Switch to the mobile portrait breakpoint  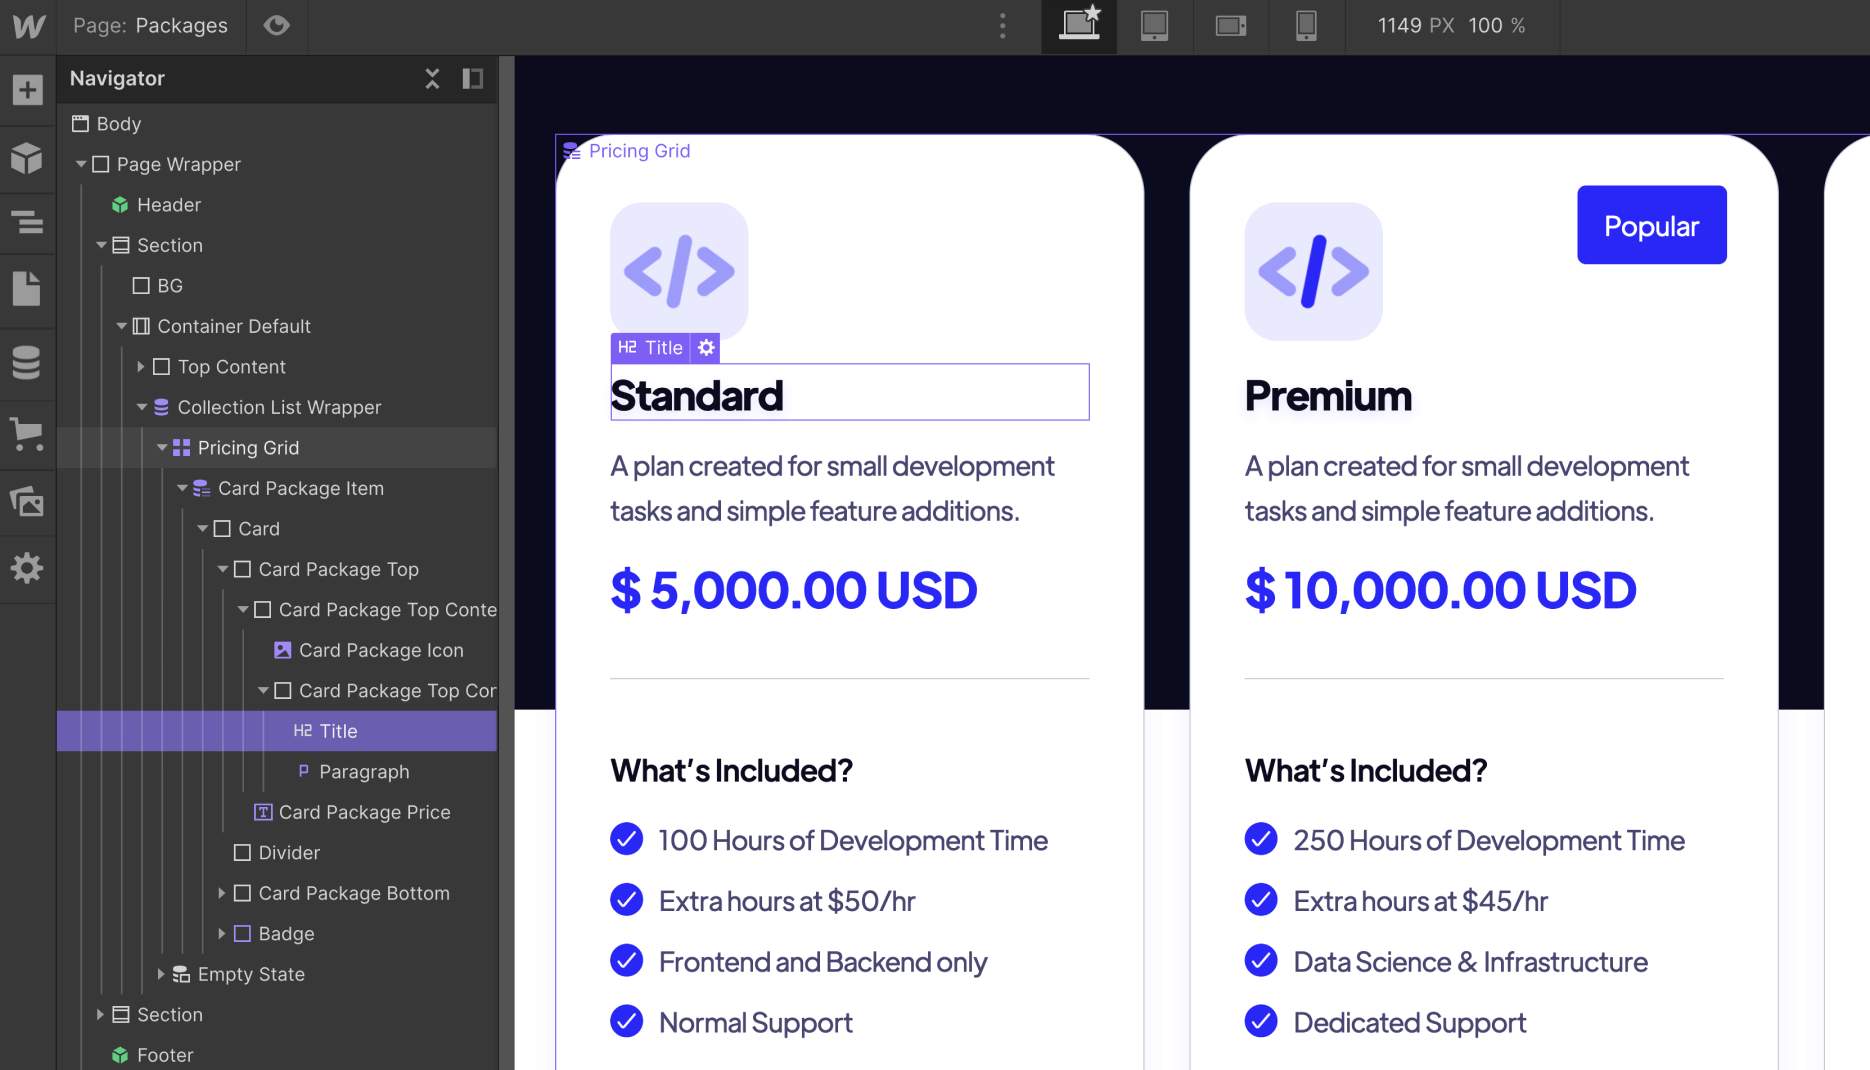pyautogui.click(x=1307, y=26)
